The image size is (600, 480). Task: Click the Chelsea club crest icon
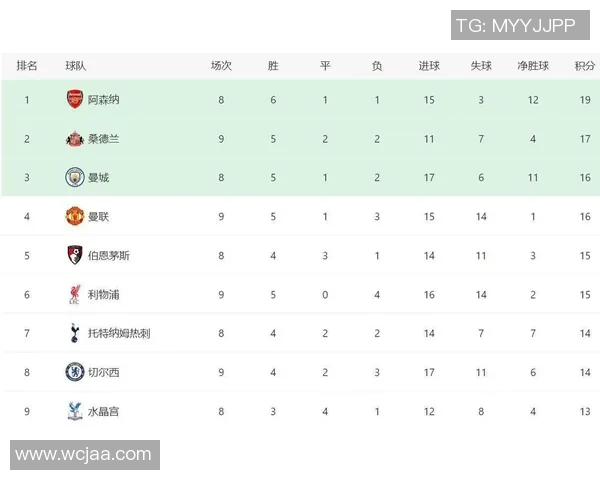(x=75, y=372)
